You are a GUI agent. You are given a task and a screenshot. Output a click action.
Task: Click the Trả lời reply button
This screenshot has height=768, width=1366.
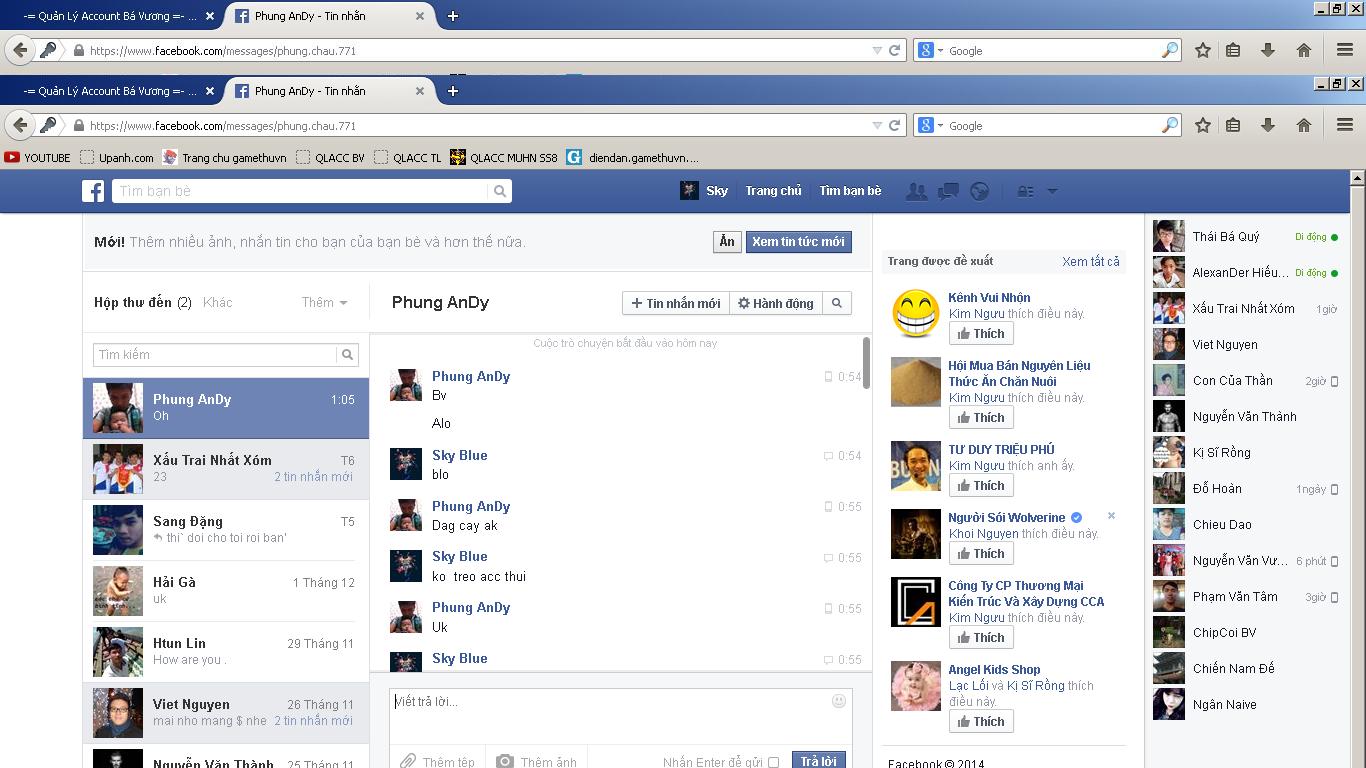click(819, 761)
